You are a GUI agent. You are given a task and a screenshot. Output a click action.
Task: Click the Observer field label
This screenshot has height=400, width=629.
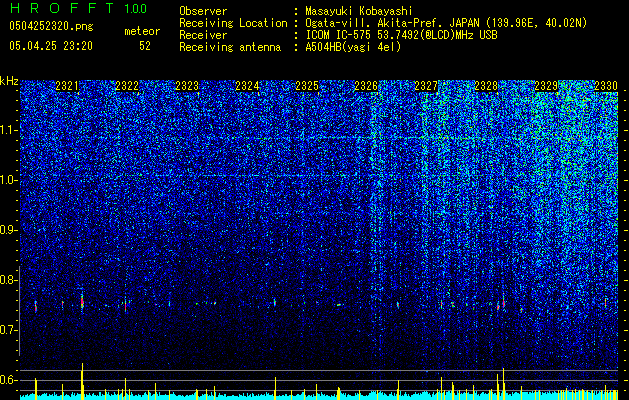coord(203,11)
